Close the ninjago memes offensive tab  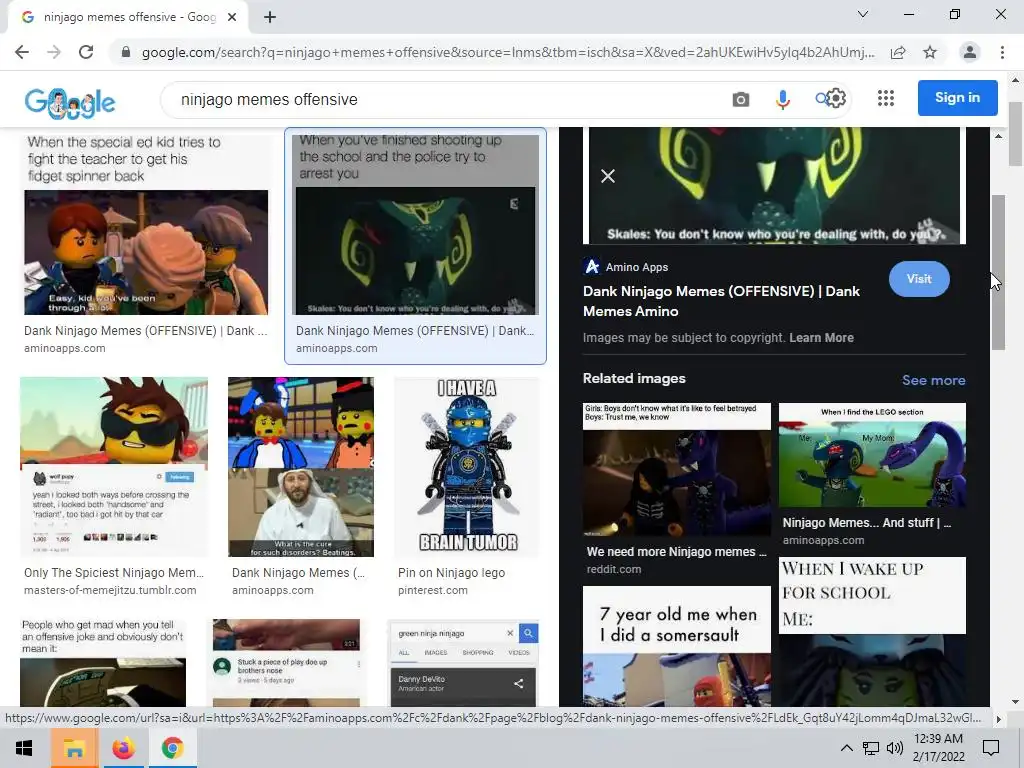[232, 17]
